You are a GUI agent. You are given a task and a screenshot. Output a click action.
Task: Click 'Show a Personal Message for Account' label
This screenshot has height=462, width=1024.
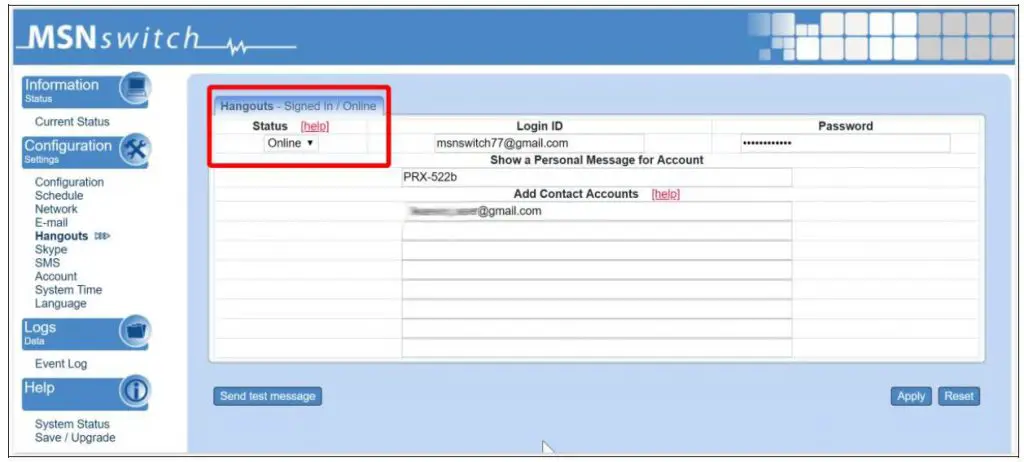pyautogui.click(x=597, y=160)
